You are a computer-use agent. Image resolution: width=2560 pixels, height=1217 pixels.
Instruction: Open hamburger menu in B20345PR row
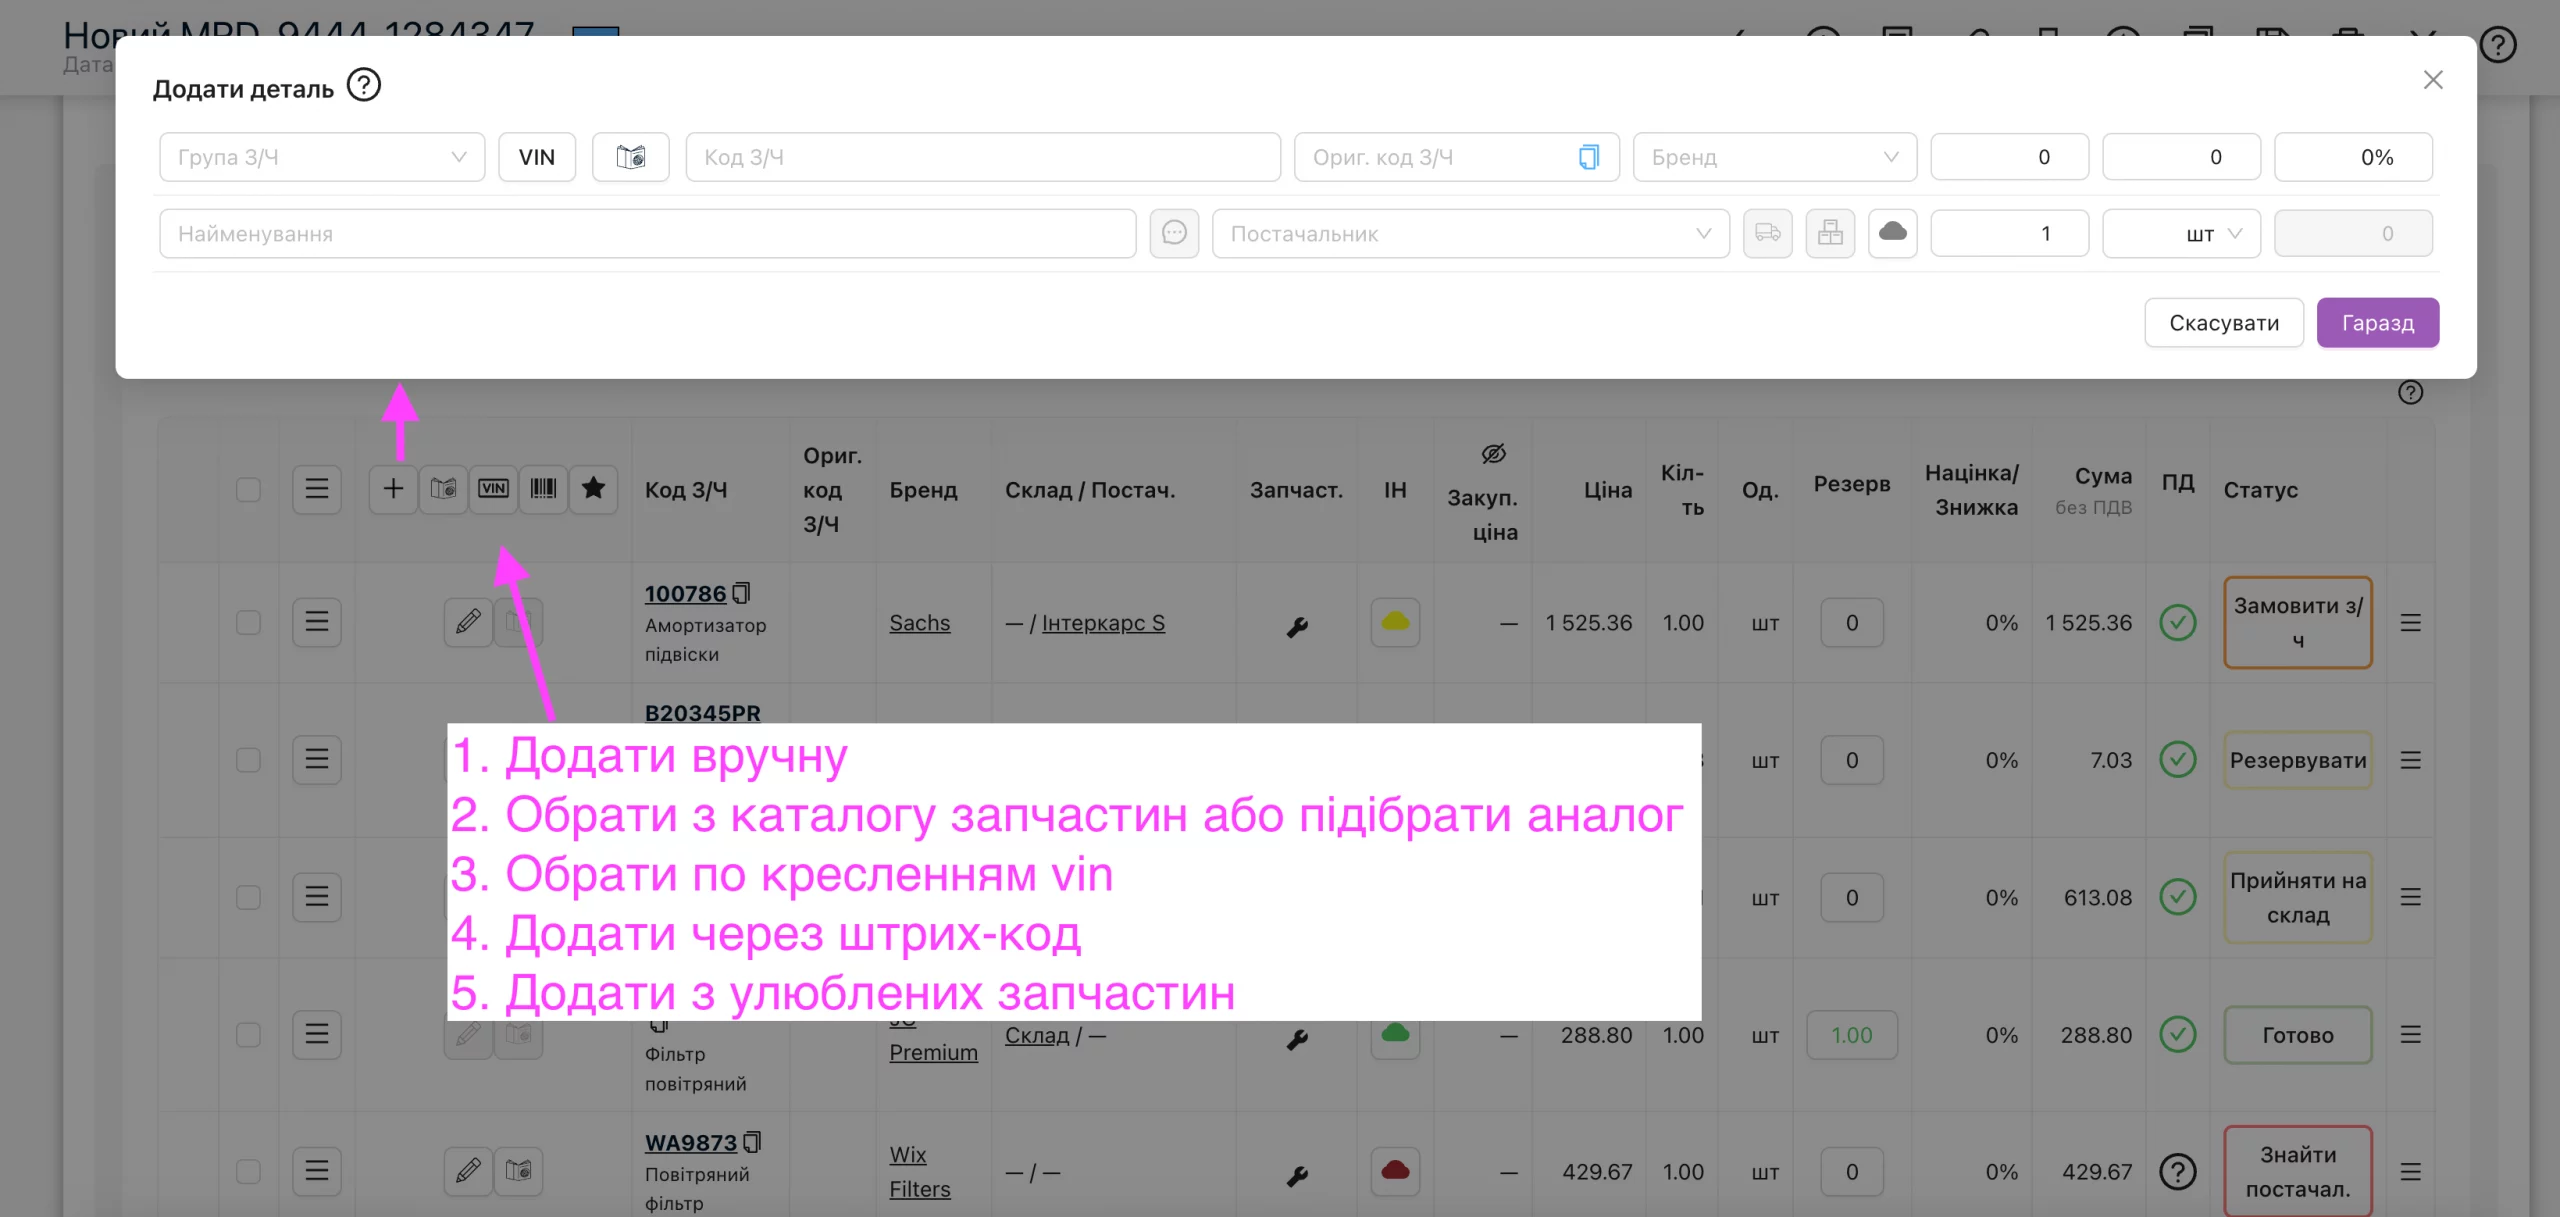[x=317, y=760]
